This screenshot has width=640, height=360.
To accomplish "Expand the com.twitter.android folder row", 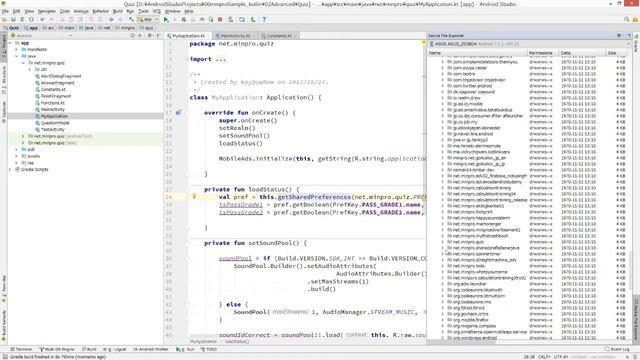I will point(442,86).
